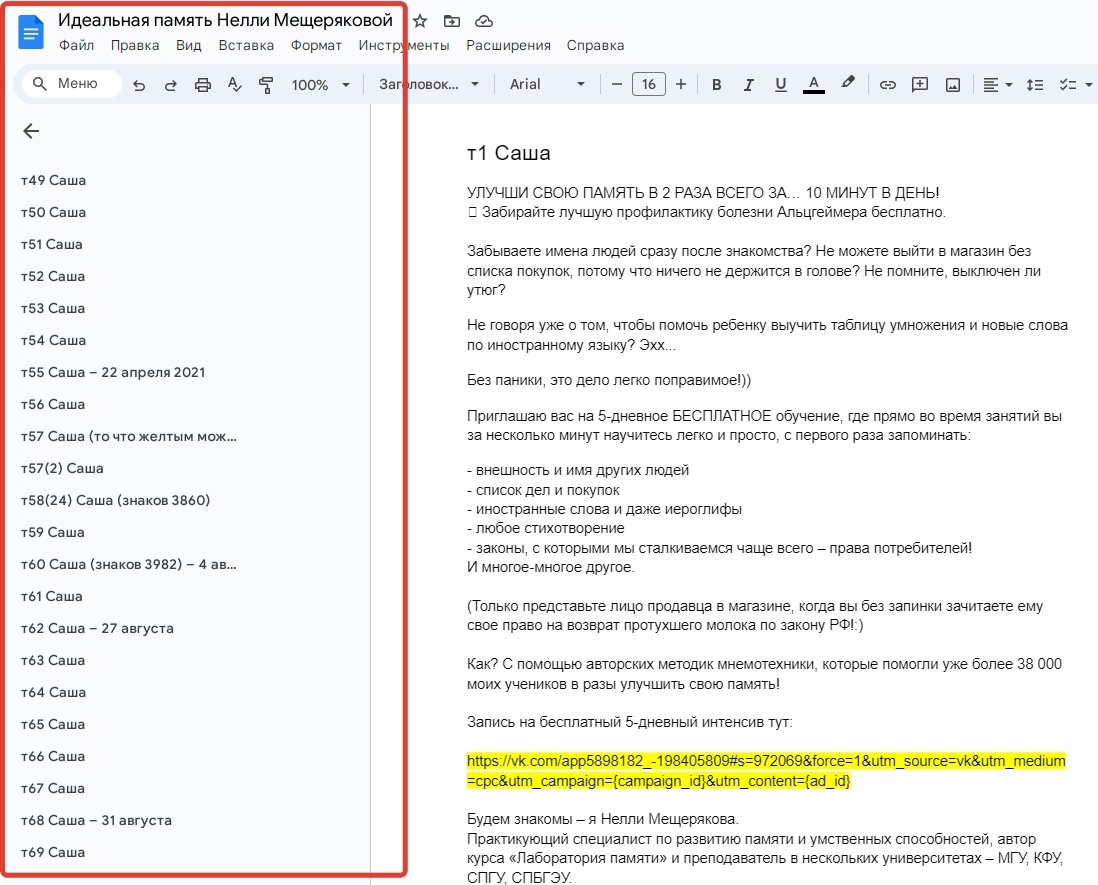Go to heading т60 Саша (знаков 3982)
The image size is (1098, 885).
[x=129, y=564]
